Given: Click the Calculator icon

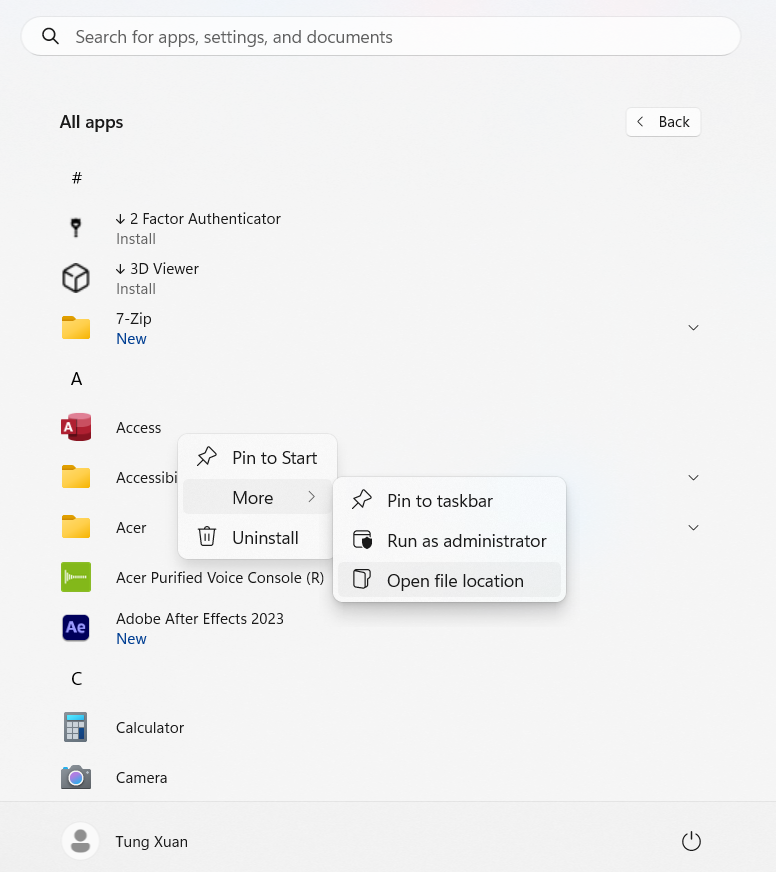Looking at the screenshot, I should click(76, 727).
